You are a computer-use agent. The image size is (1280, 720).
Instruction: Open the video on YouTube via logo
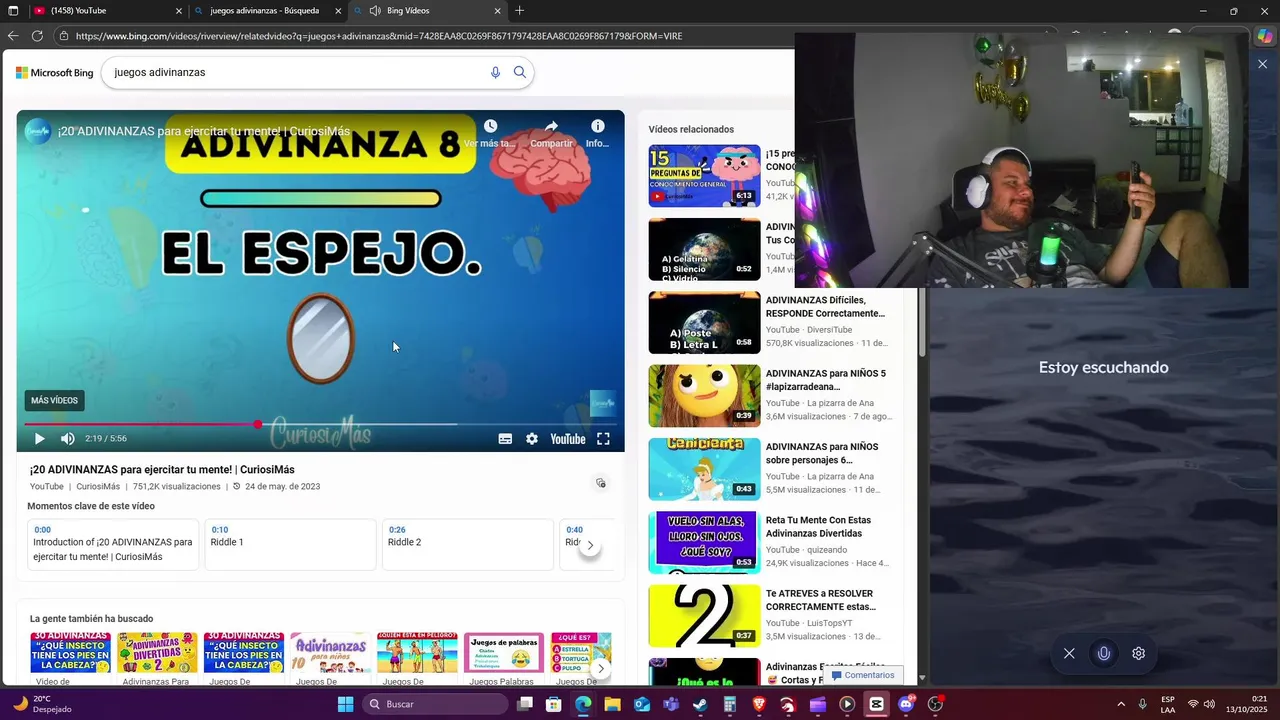tap(568, 439)
